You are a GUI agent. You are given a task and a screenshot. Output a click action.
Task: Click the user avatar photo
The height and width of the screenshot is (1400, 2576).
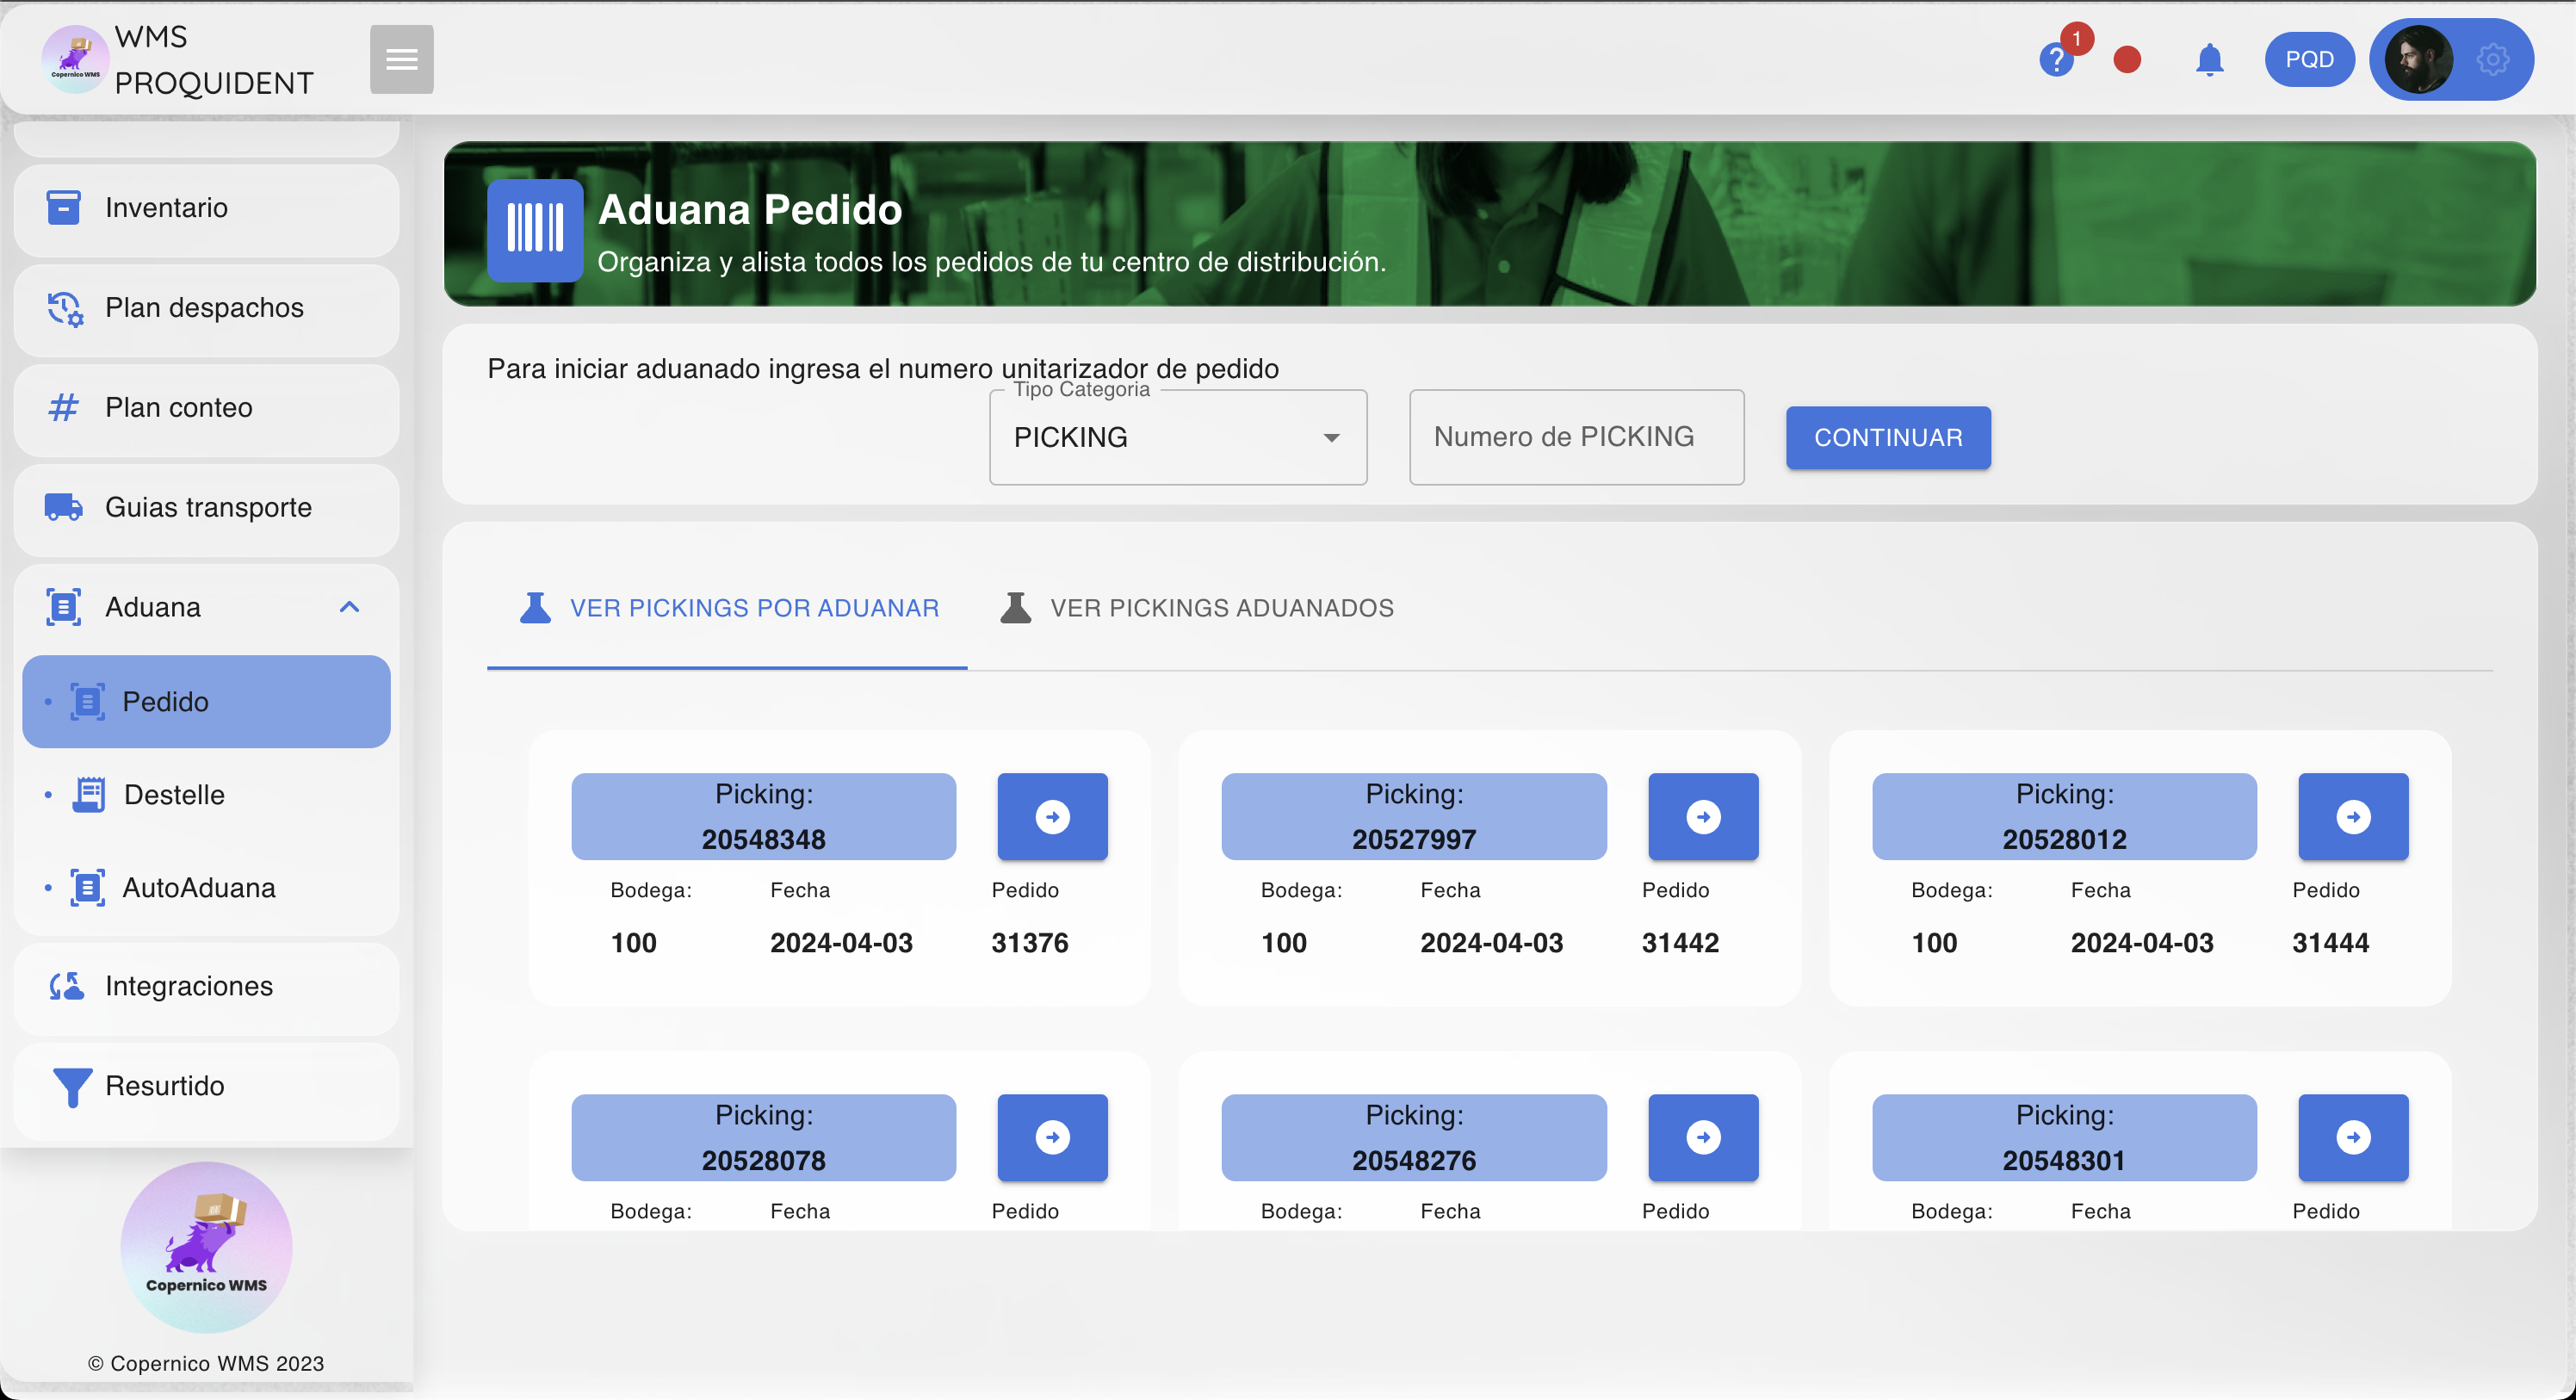(2418, 60)
